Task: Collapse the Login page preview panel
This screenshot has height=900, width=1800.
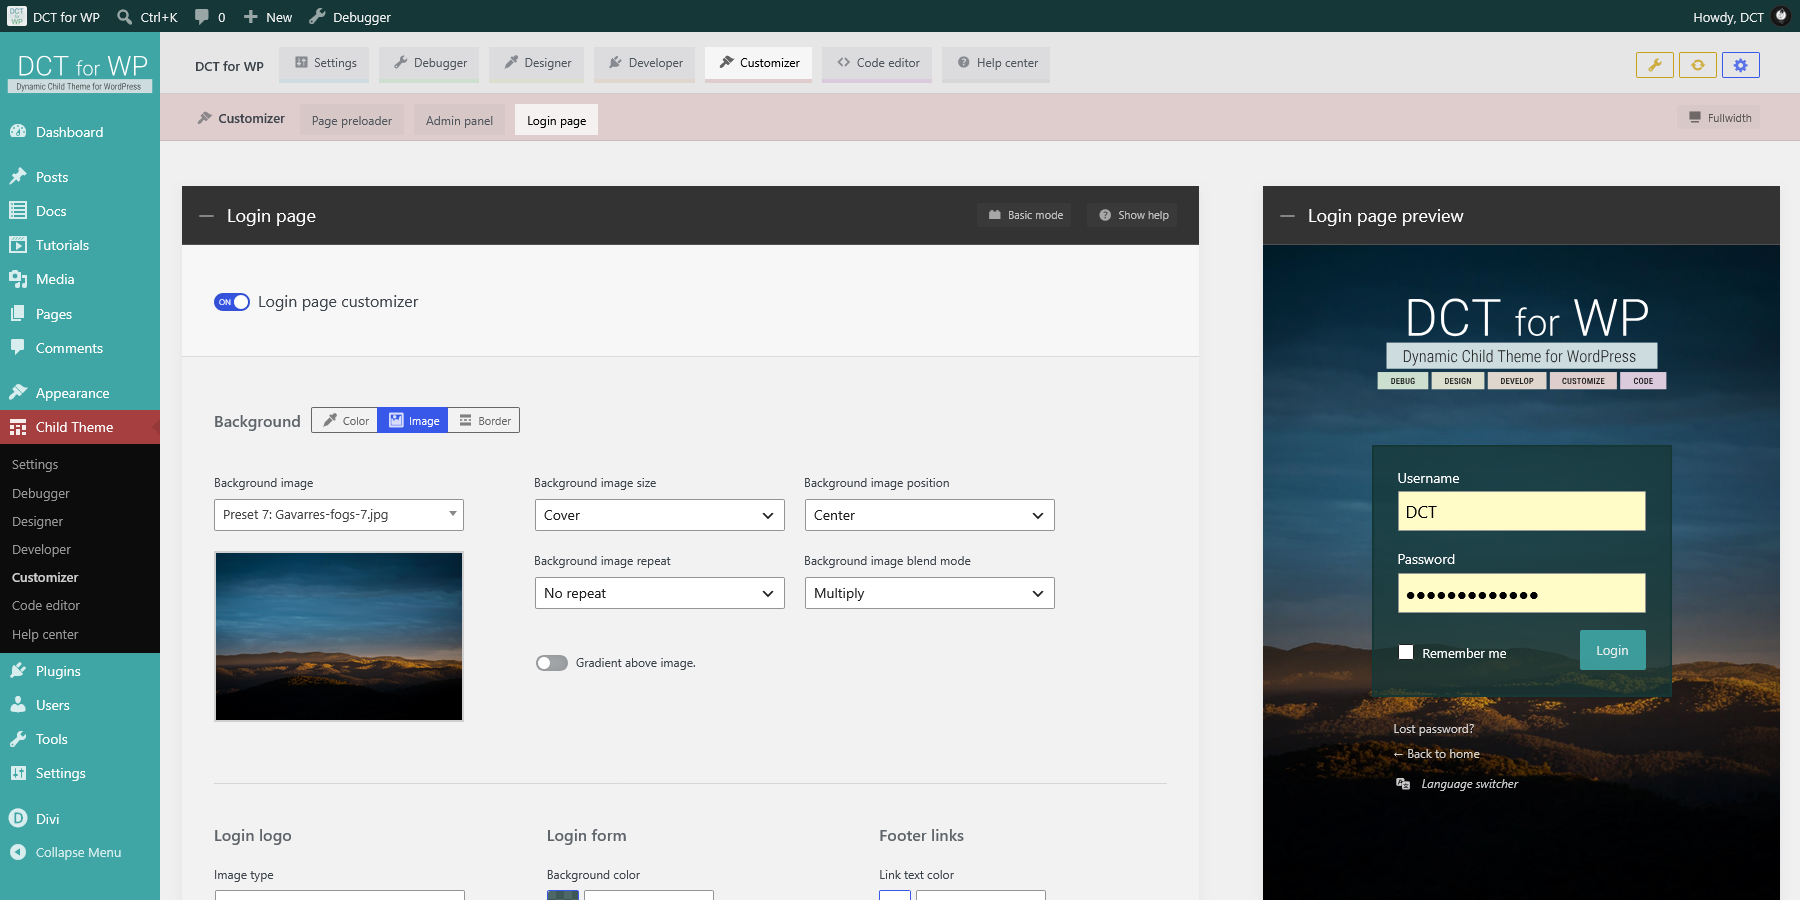Action: 1288,216
